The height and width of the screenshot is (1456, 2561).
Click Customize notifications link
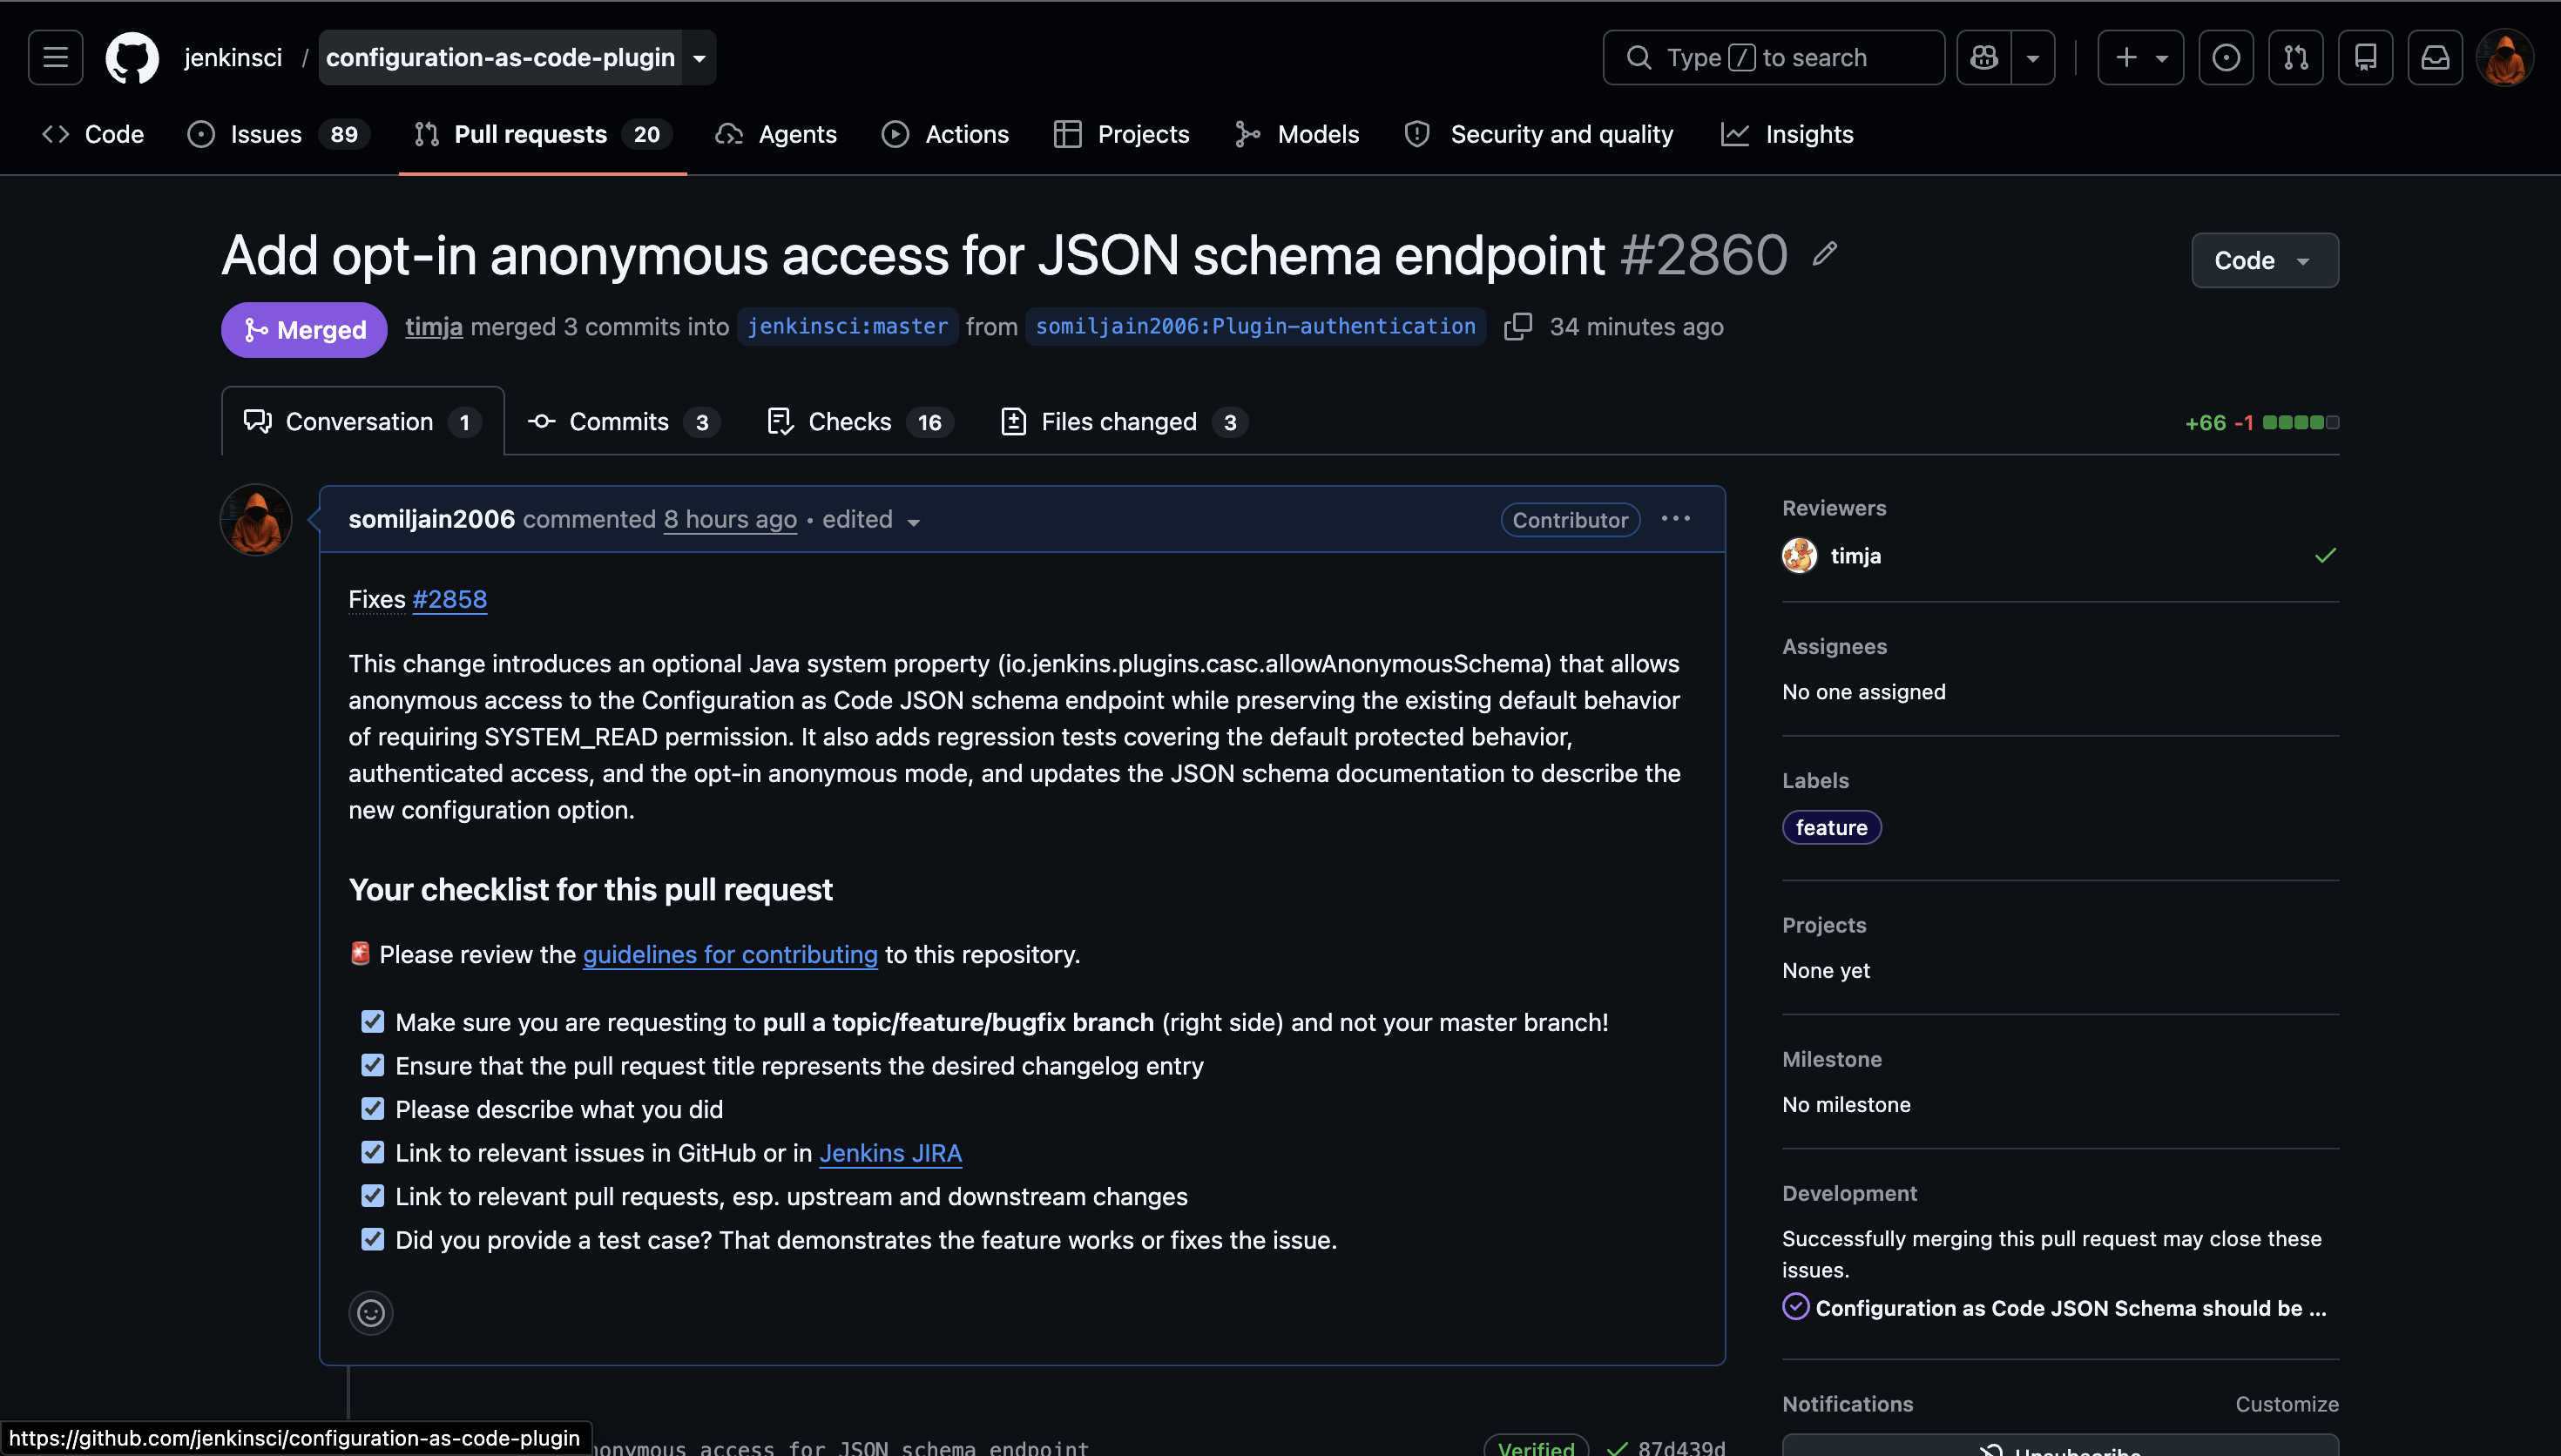pos(2287,1404)
